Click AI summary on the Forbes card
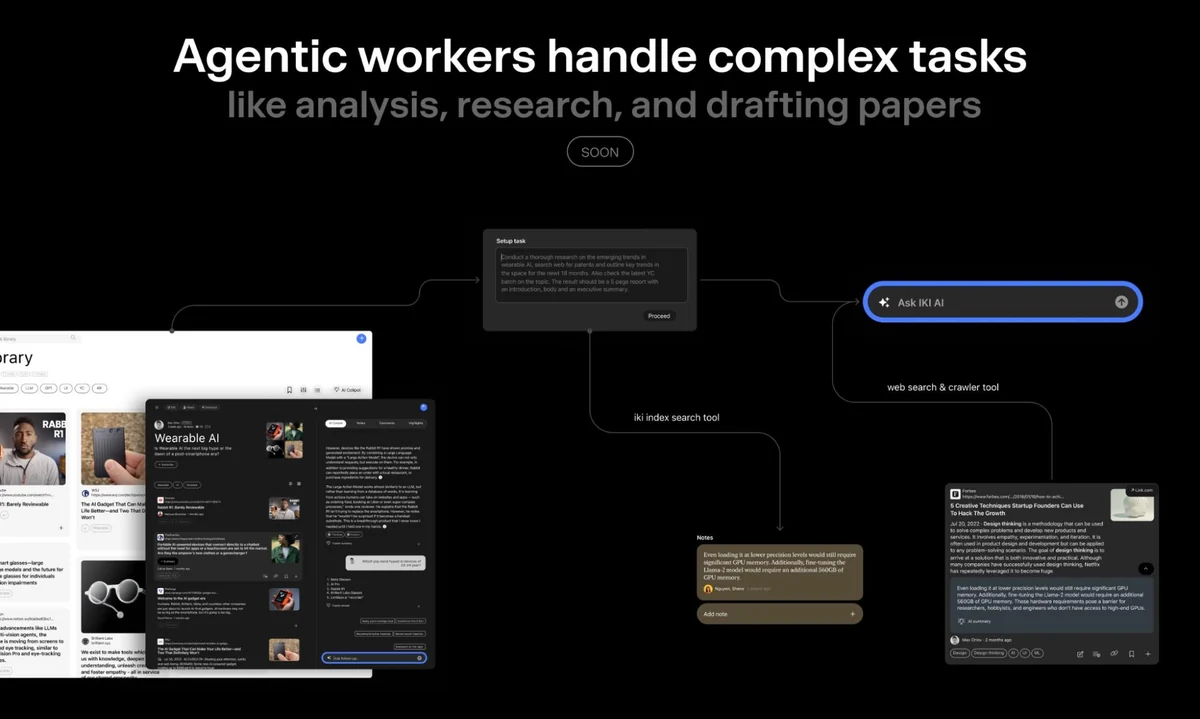The height and width of the screenshot is (719, 1200). (974, 621)
